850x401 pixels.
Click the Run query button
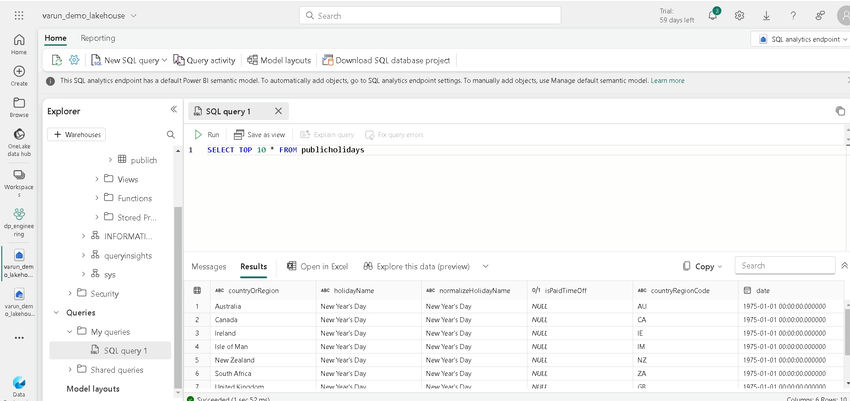207,134
